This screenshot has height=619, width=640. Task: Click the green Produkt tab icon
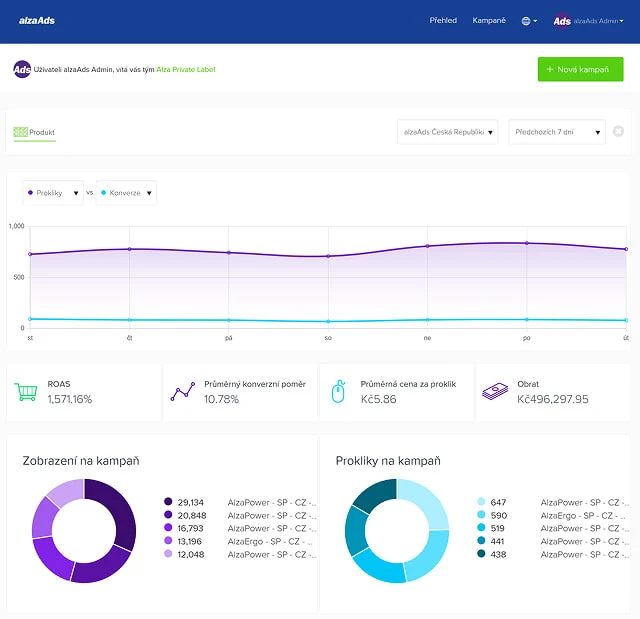click(x=20, y=132)
